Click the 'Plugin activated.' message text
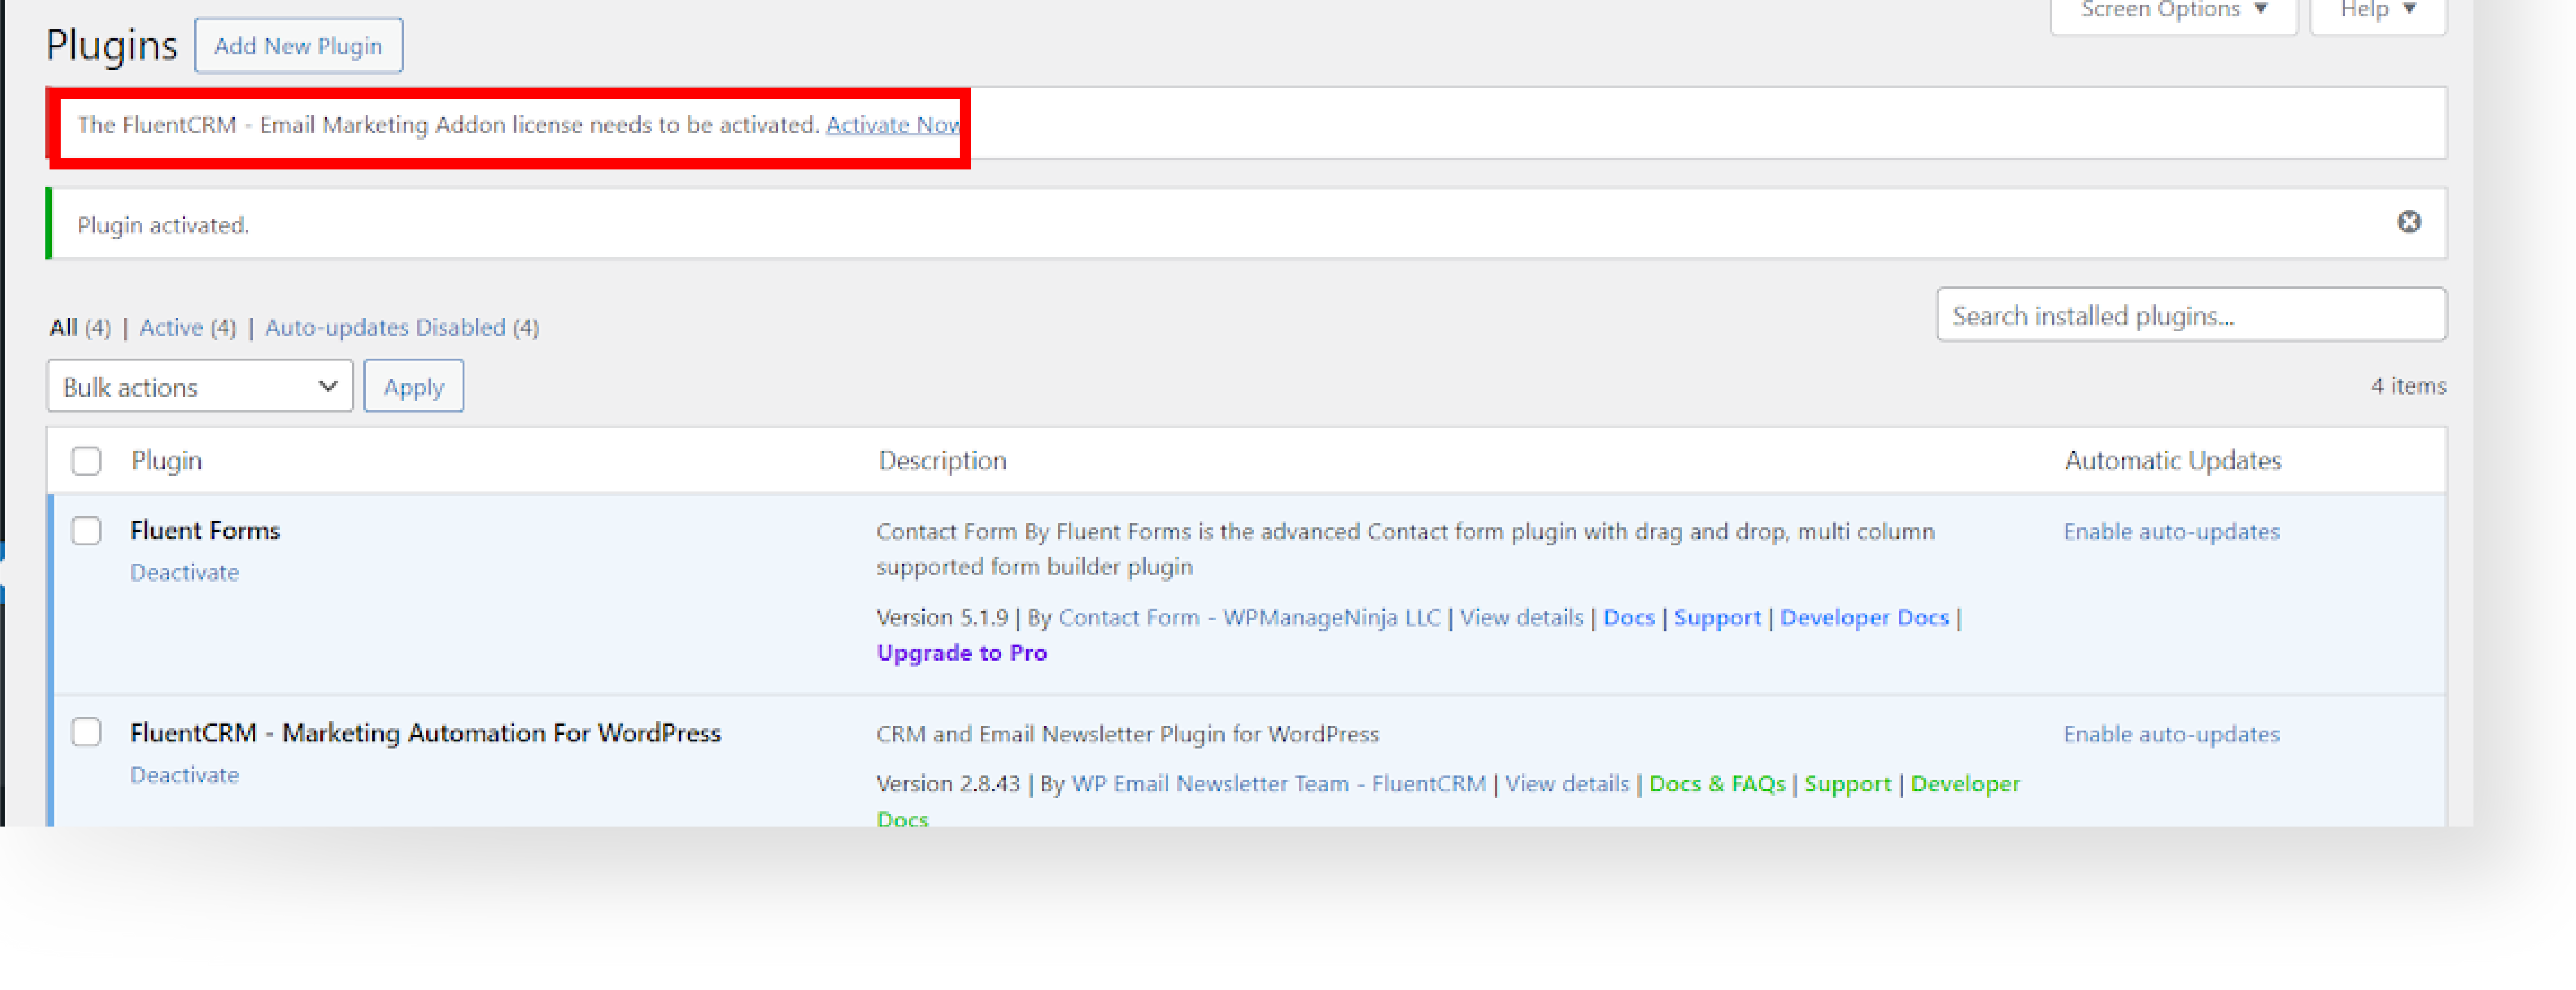The height and width of the screenshot is (990, 2576). point(163,226)
